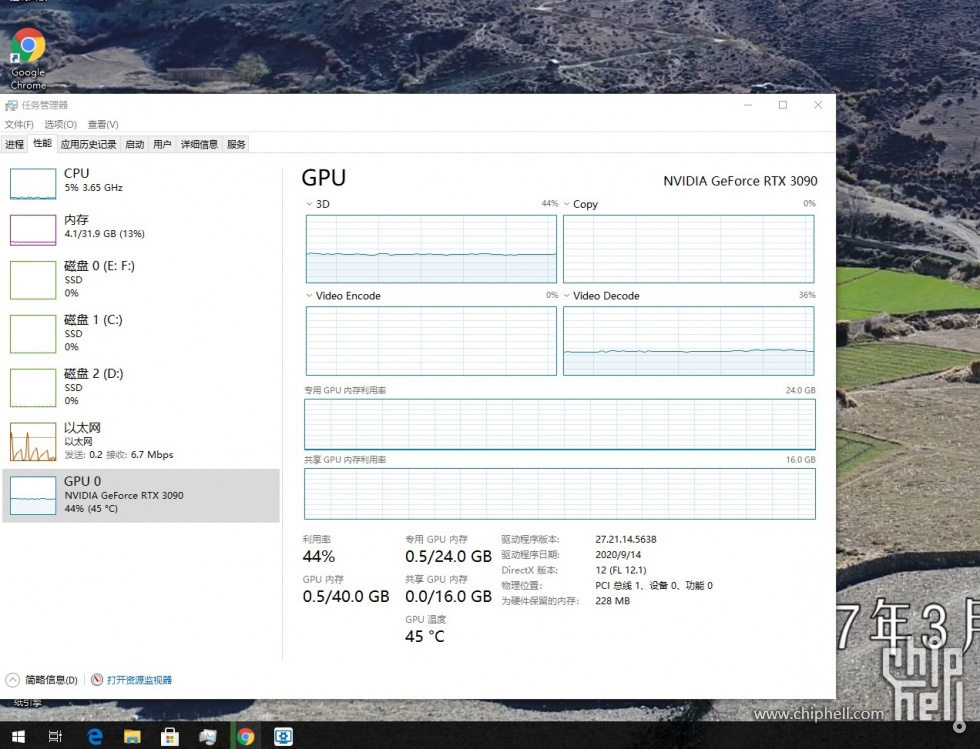The height and width of the screenshot is (749, 980).
Task: Click driver version 27.21.14.5638
Action: point(626,539)
